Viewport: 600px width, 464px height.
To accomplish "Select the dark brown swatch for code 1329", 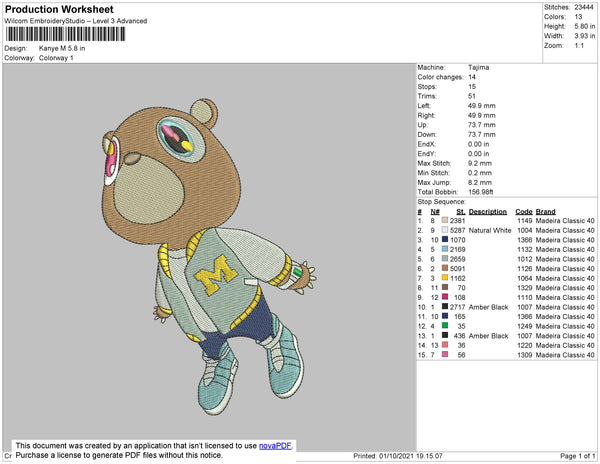I will pos(445,288).
